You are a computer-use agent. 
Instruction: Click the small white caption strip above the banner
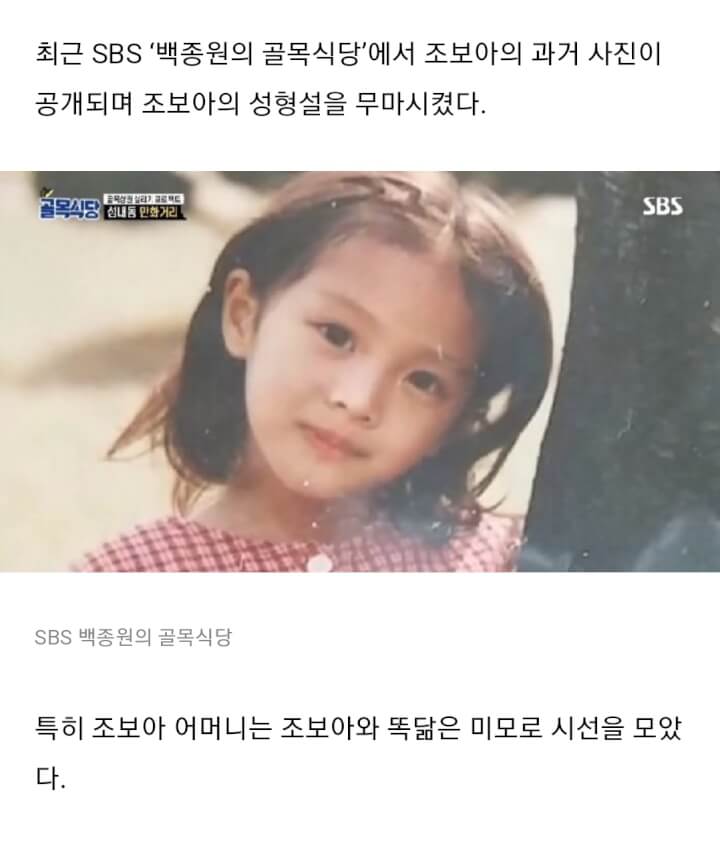[x=144, y=199]
